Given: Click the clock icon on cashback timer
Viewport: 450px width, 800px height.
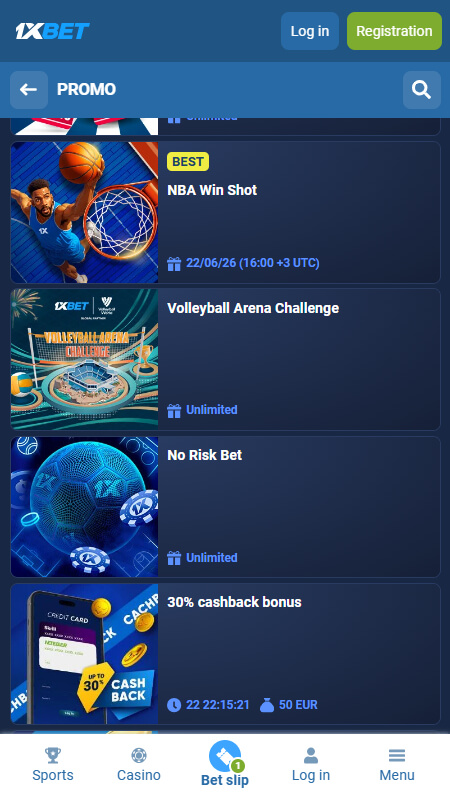Looking at the screenshot, I should point(174,705).
